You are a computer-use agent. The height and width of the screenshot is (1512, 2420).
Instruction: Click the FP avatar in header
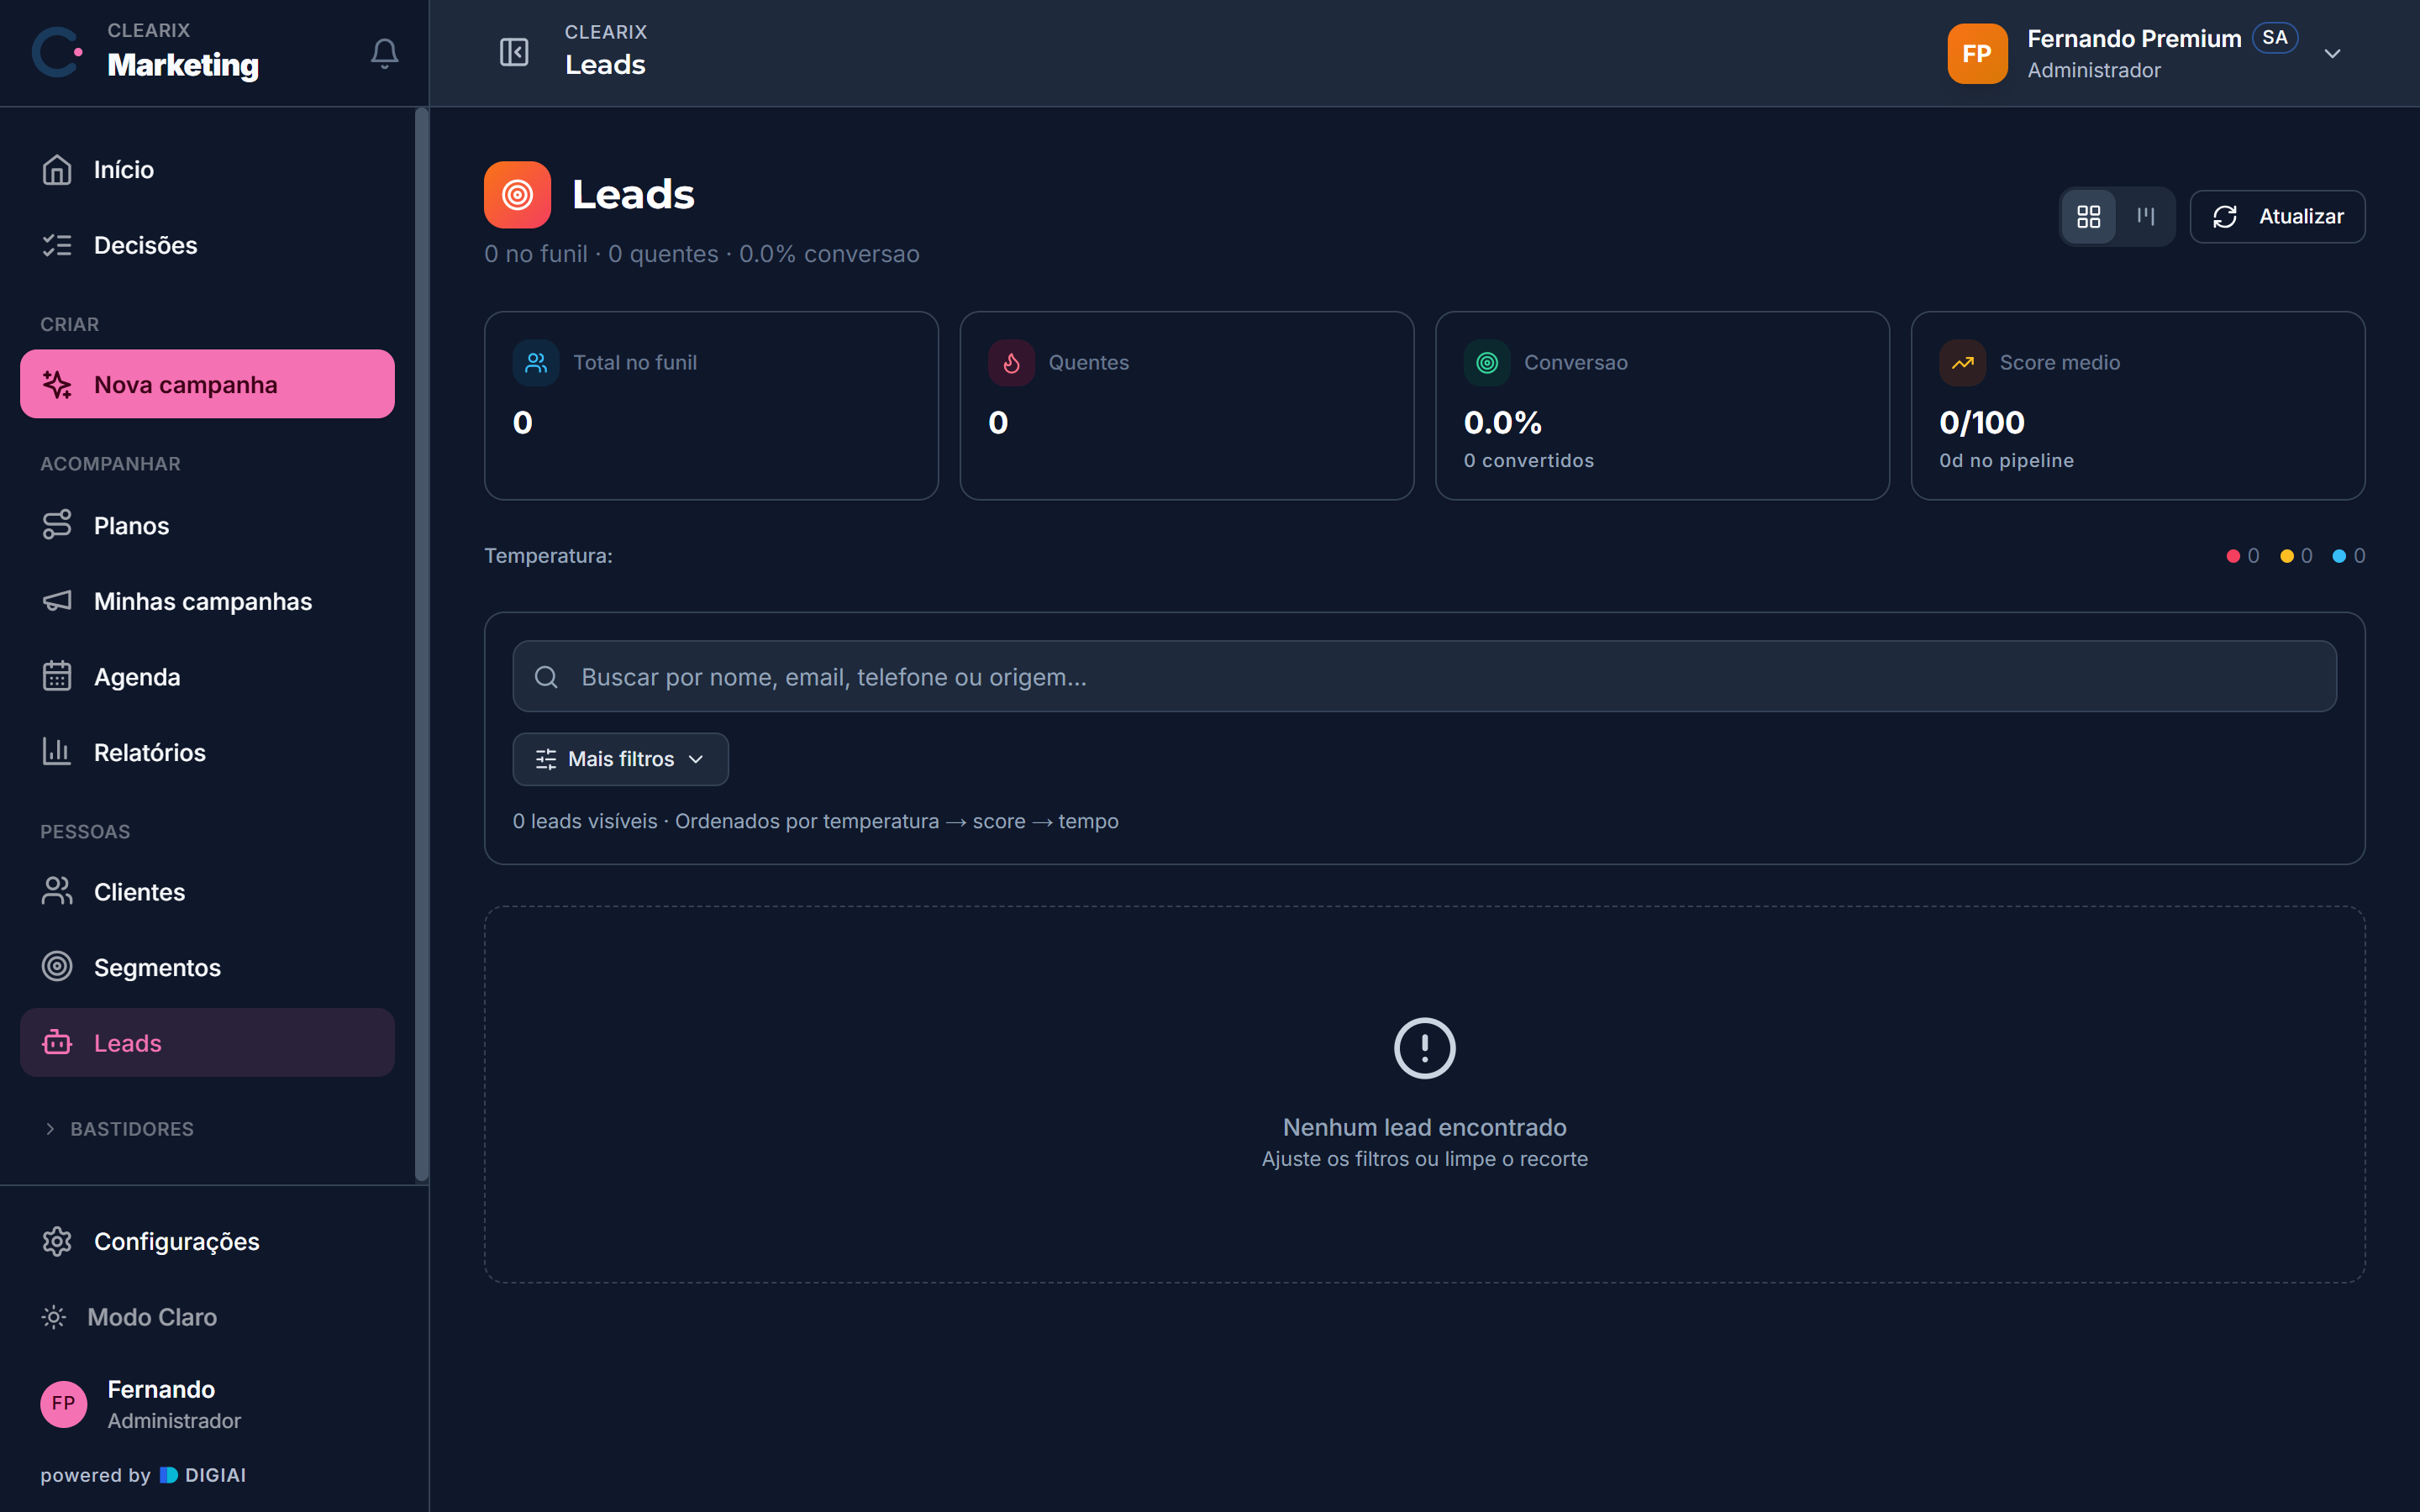coord(1976,54)
